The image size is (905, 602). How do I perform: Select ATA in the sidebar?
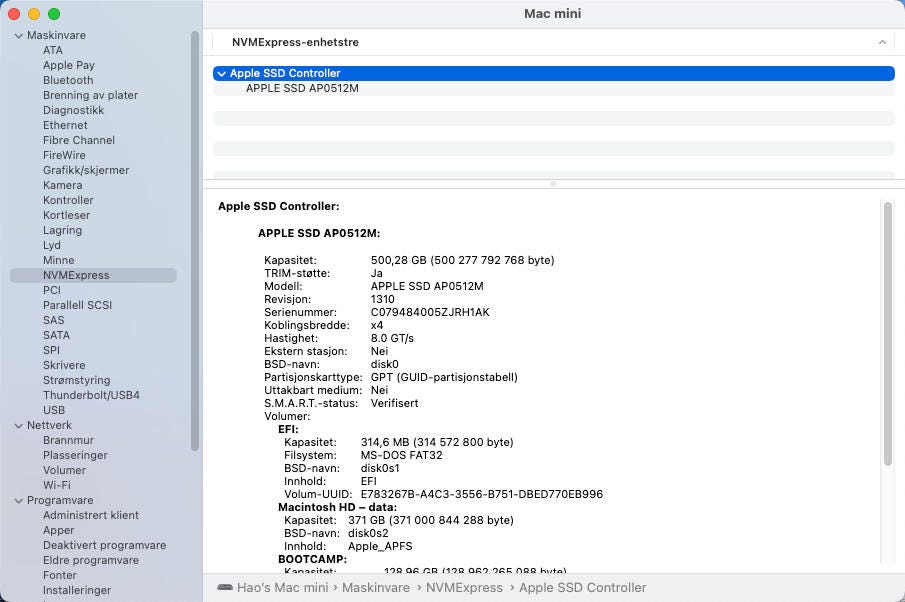(x=53, y=50)
